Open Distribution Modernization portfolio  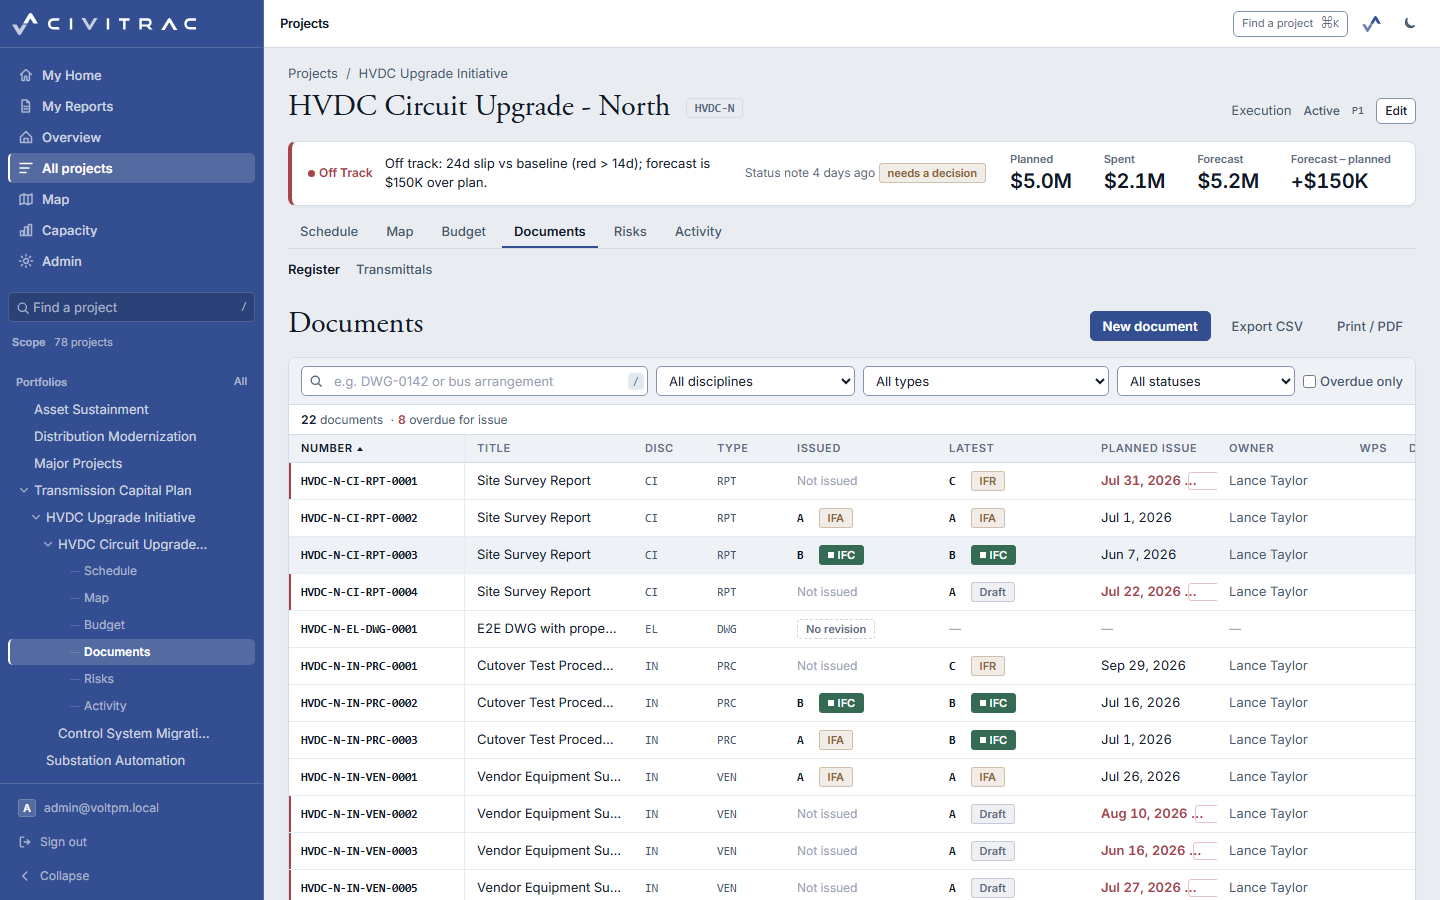115,436
